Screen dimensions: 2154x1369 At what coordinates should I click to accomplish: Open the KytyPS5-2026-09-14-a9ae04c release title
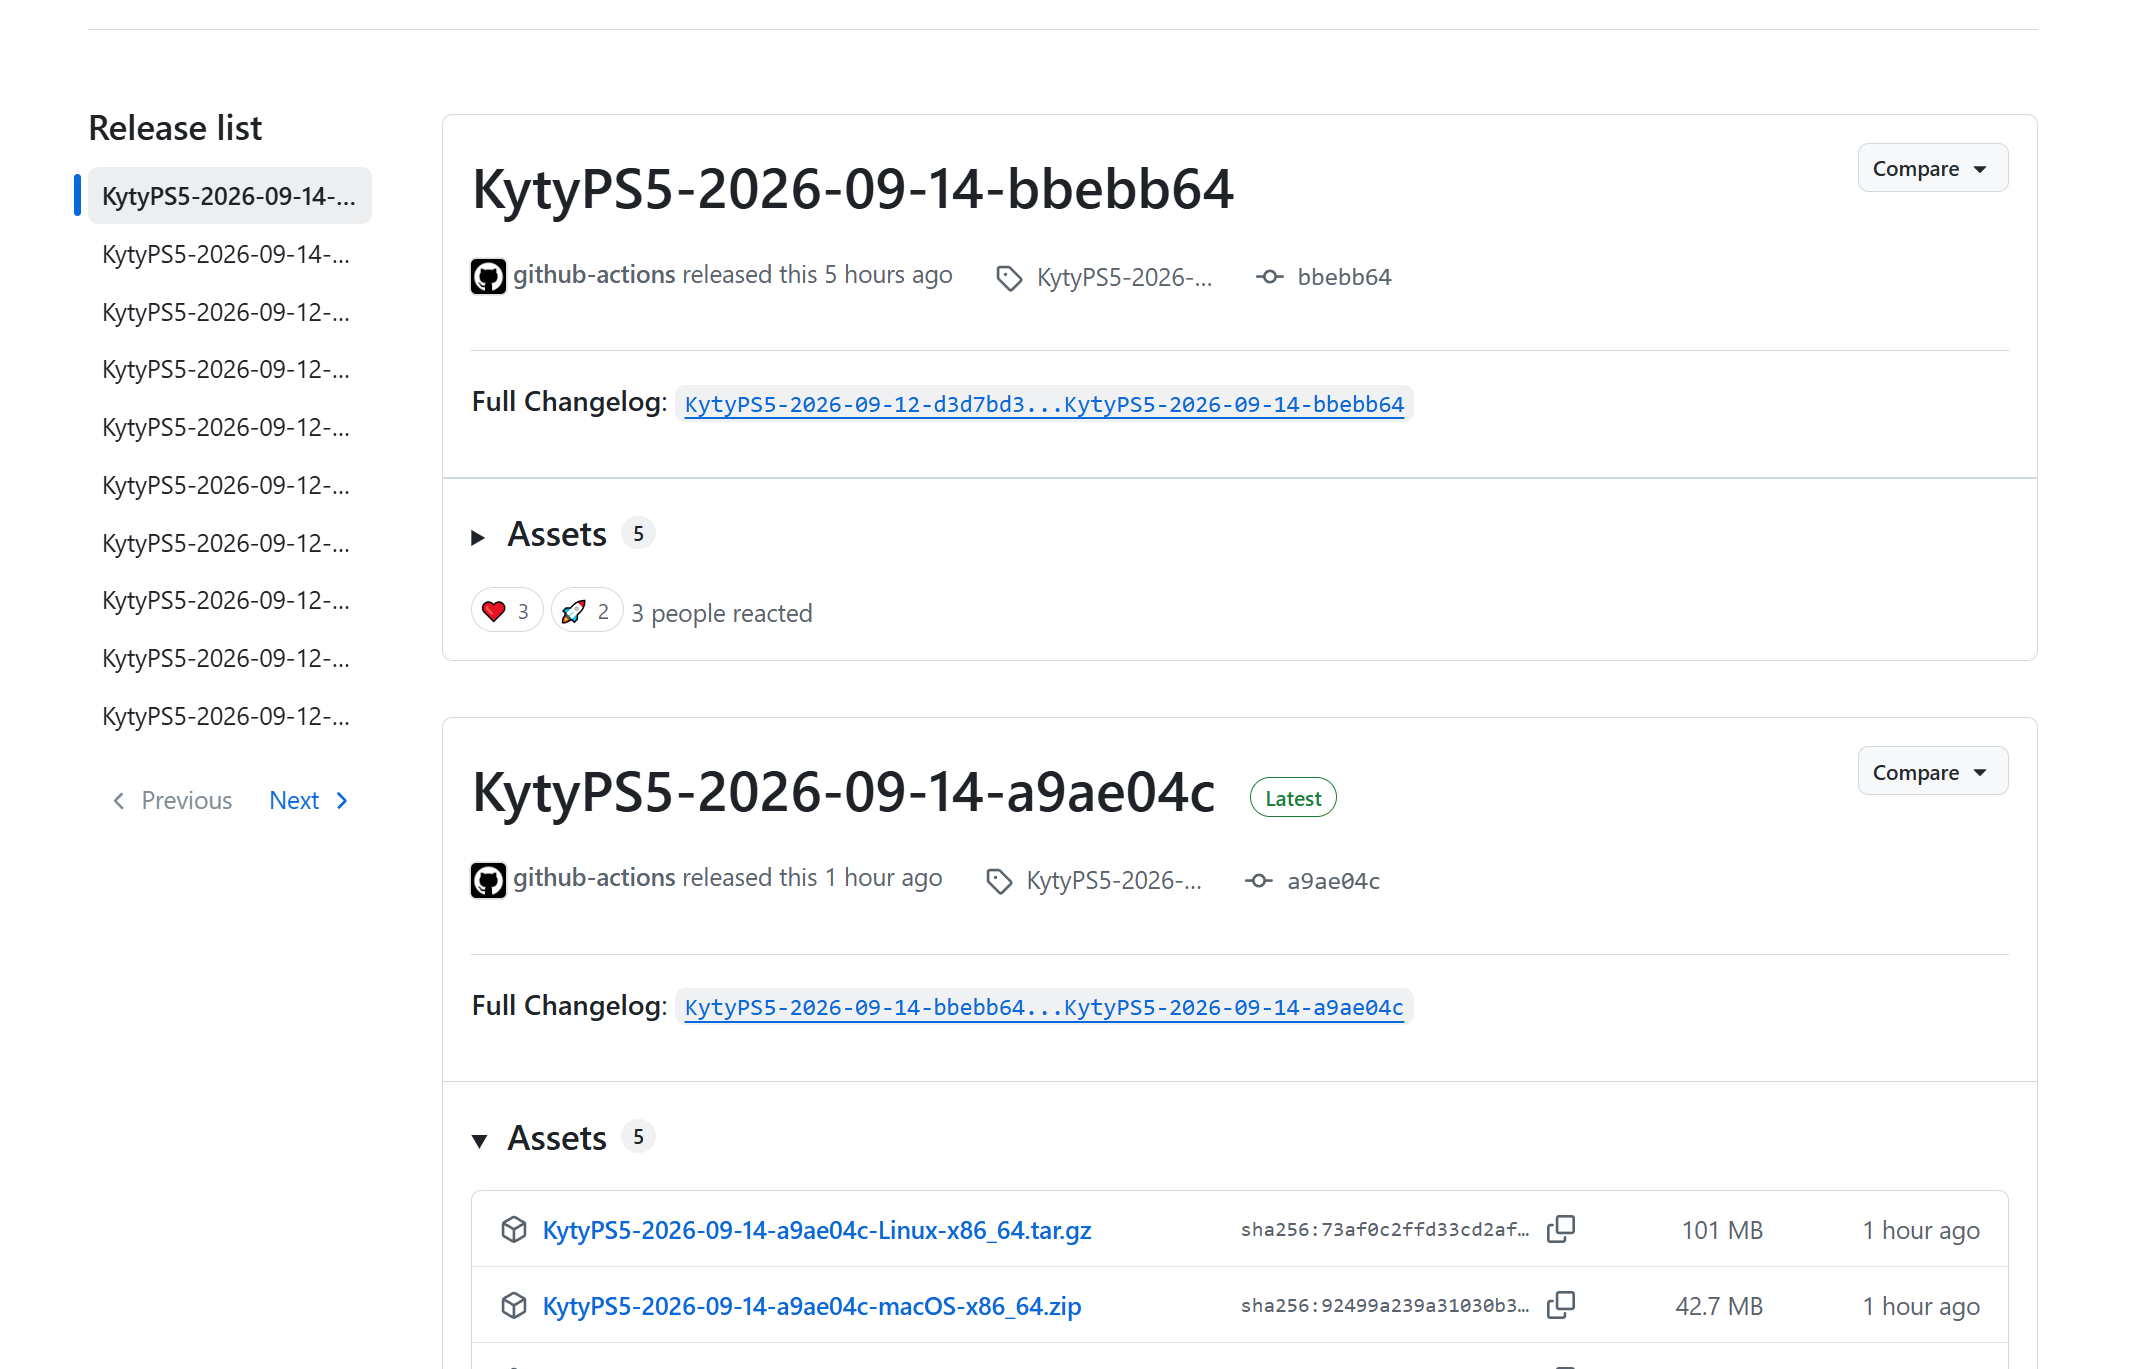(843, 793)
